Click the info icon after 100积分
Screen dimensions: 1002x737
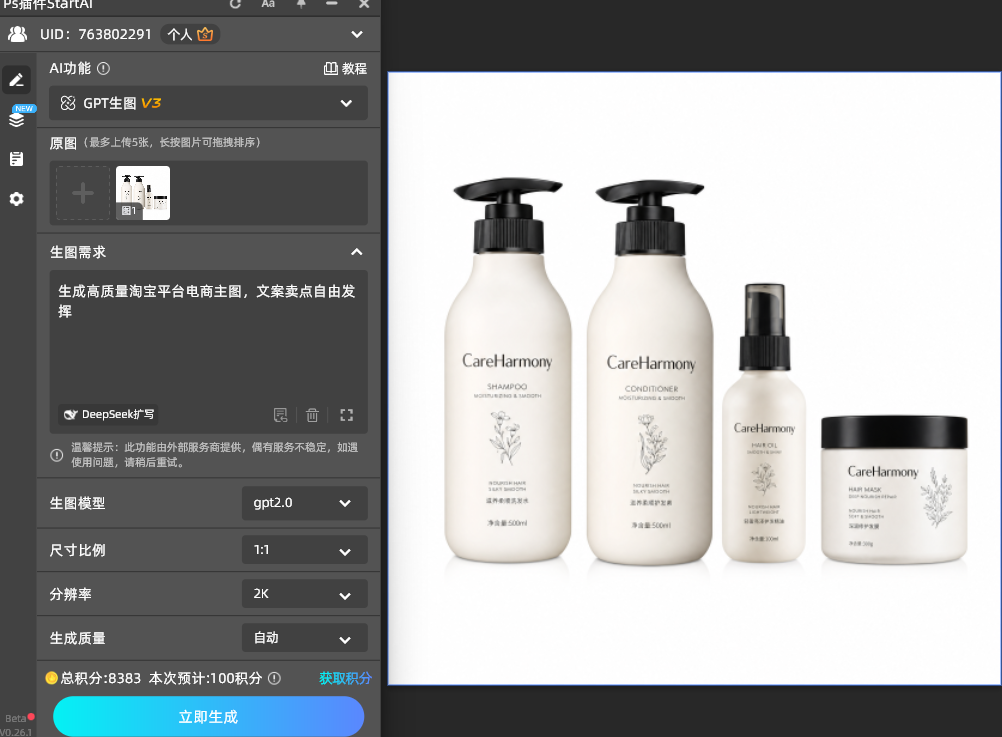coord(274,678)
